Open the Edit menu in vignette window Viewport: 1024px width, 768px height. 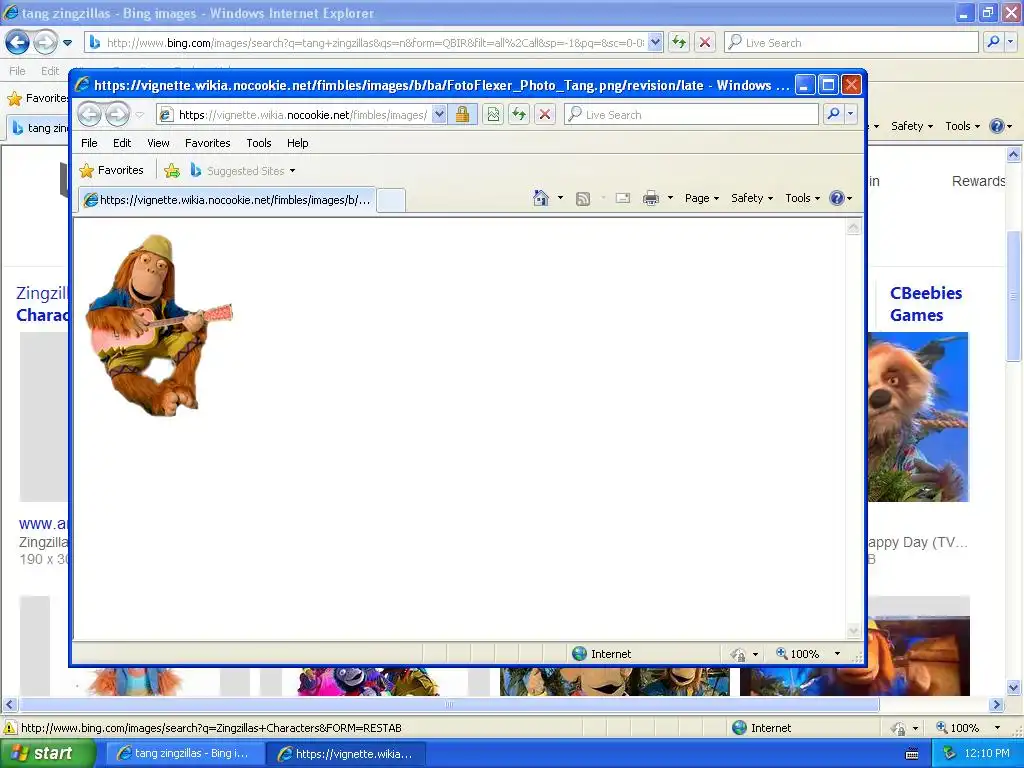pyautogui.click(x=122, y=143)
